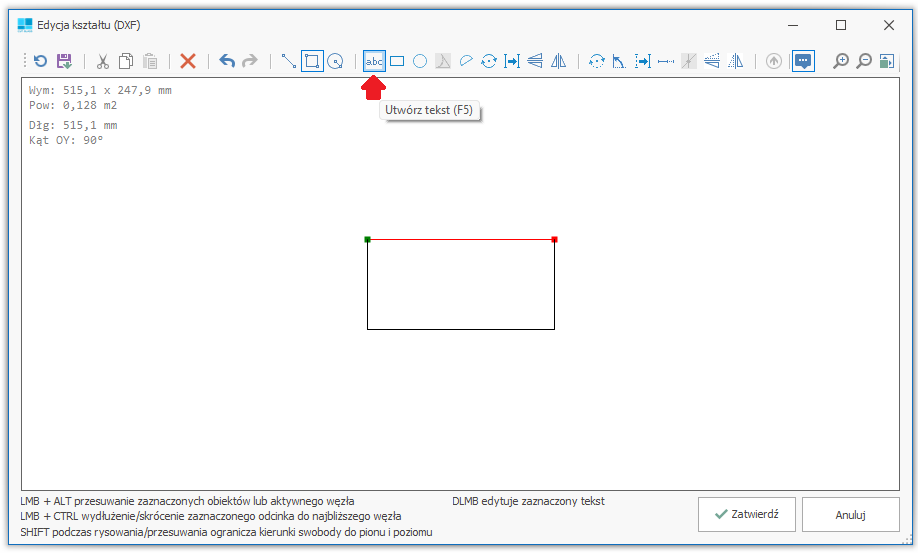Click the circular refresh arrow icon

[40, 61]
